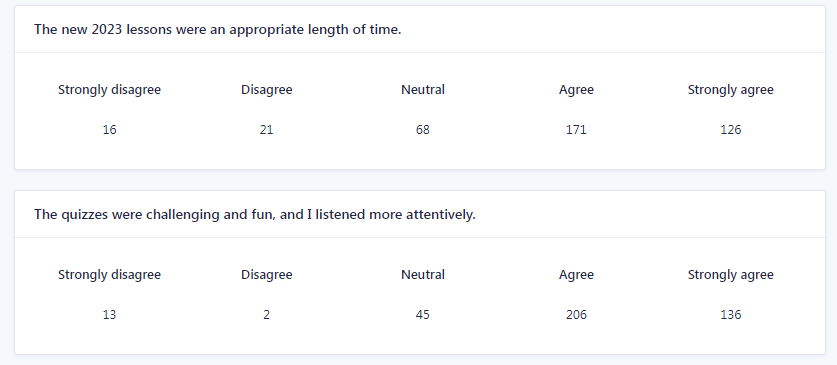
Task: Click the Disagree count of 21
Action: 266,130
